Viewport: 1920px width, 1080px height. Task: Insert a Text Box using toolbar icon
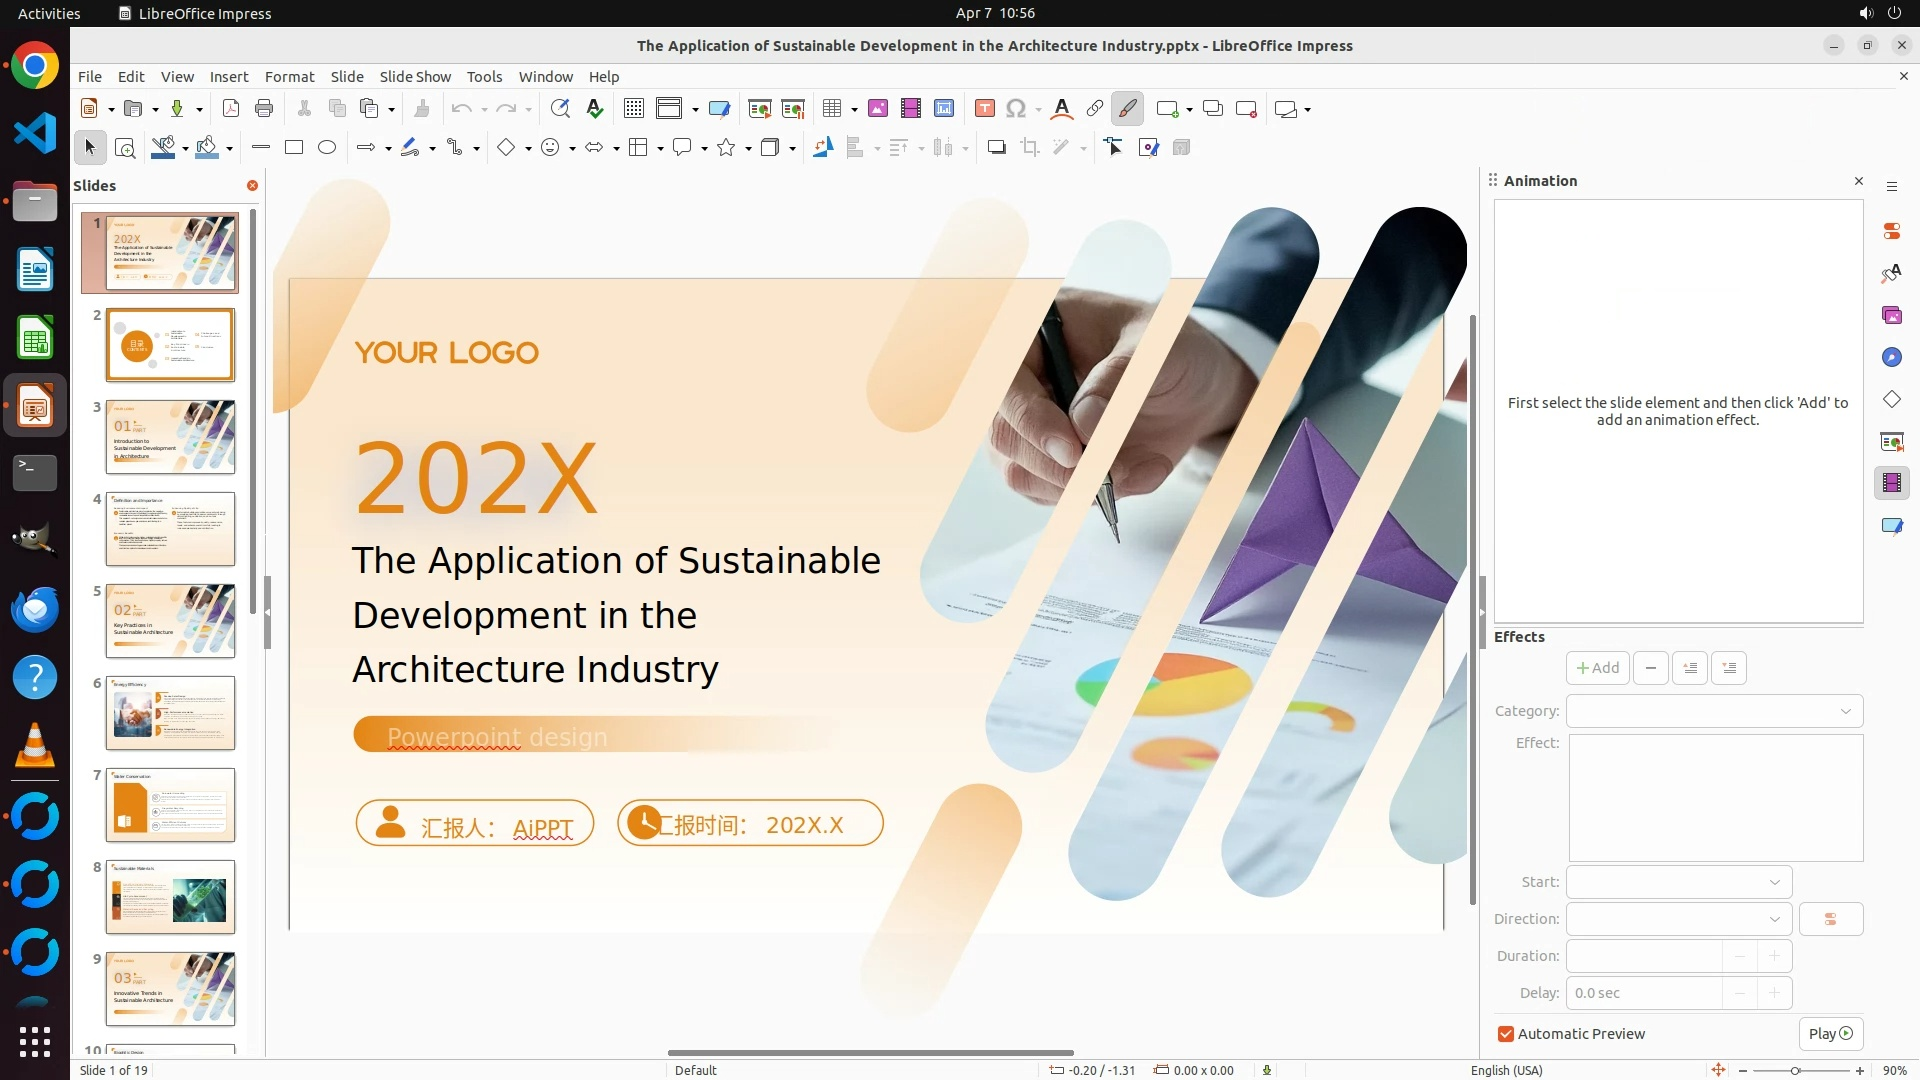coord(984,109)
